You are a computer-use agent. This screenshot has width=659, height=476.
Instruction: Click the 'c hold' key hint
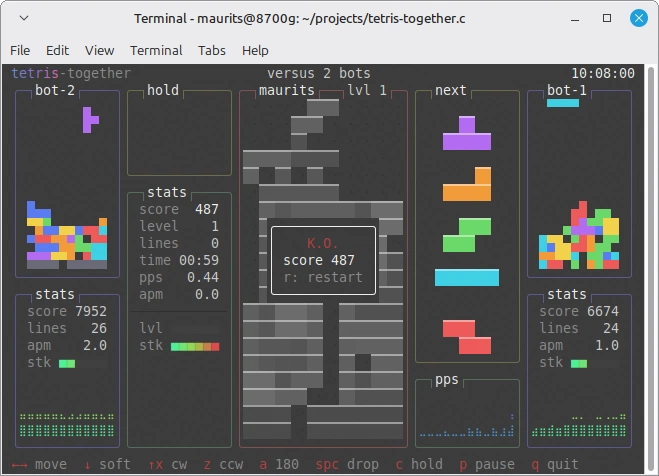point(419,464)
